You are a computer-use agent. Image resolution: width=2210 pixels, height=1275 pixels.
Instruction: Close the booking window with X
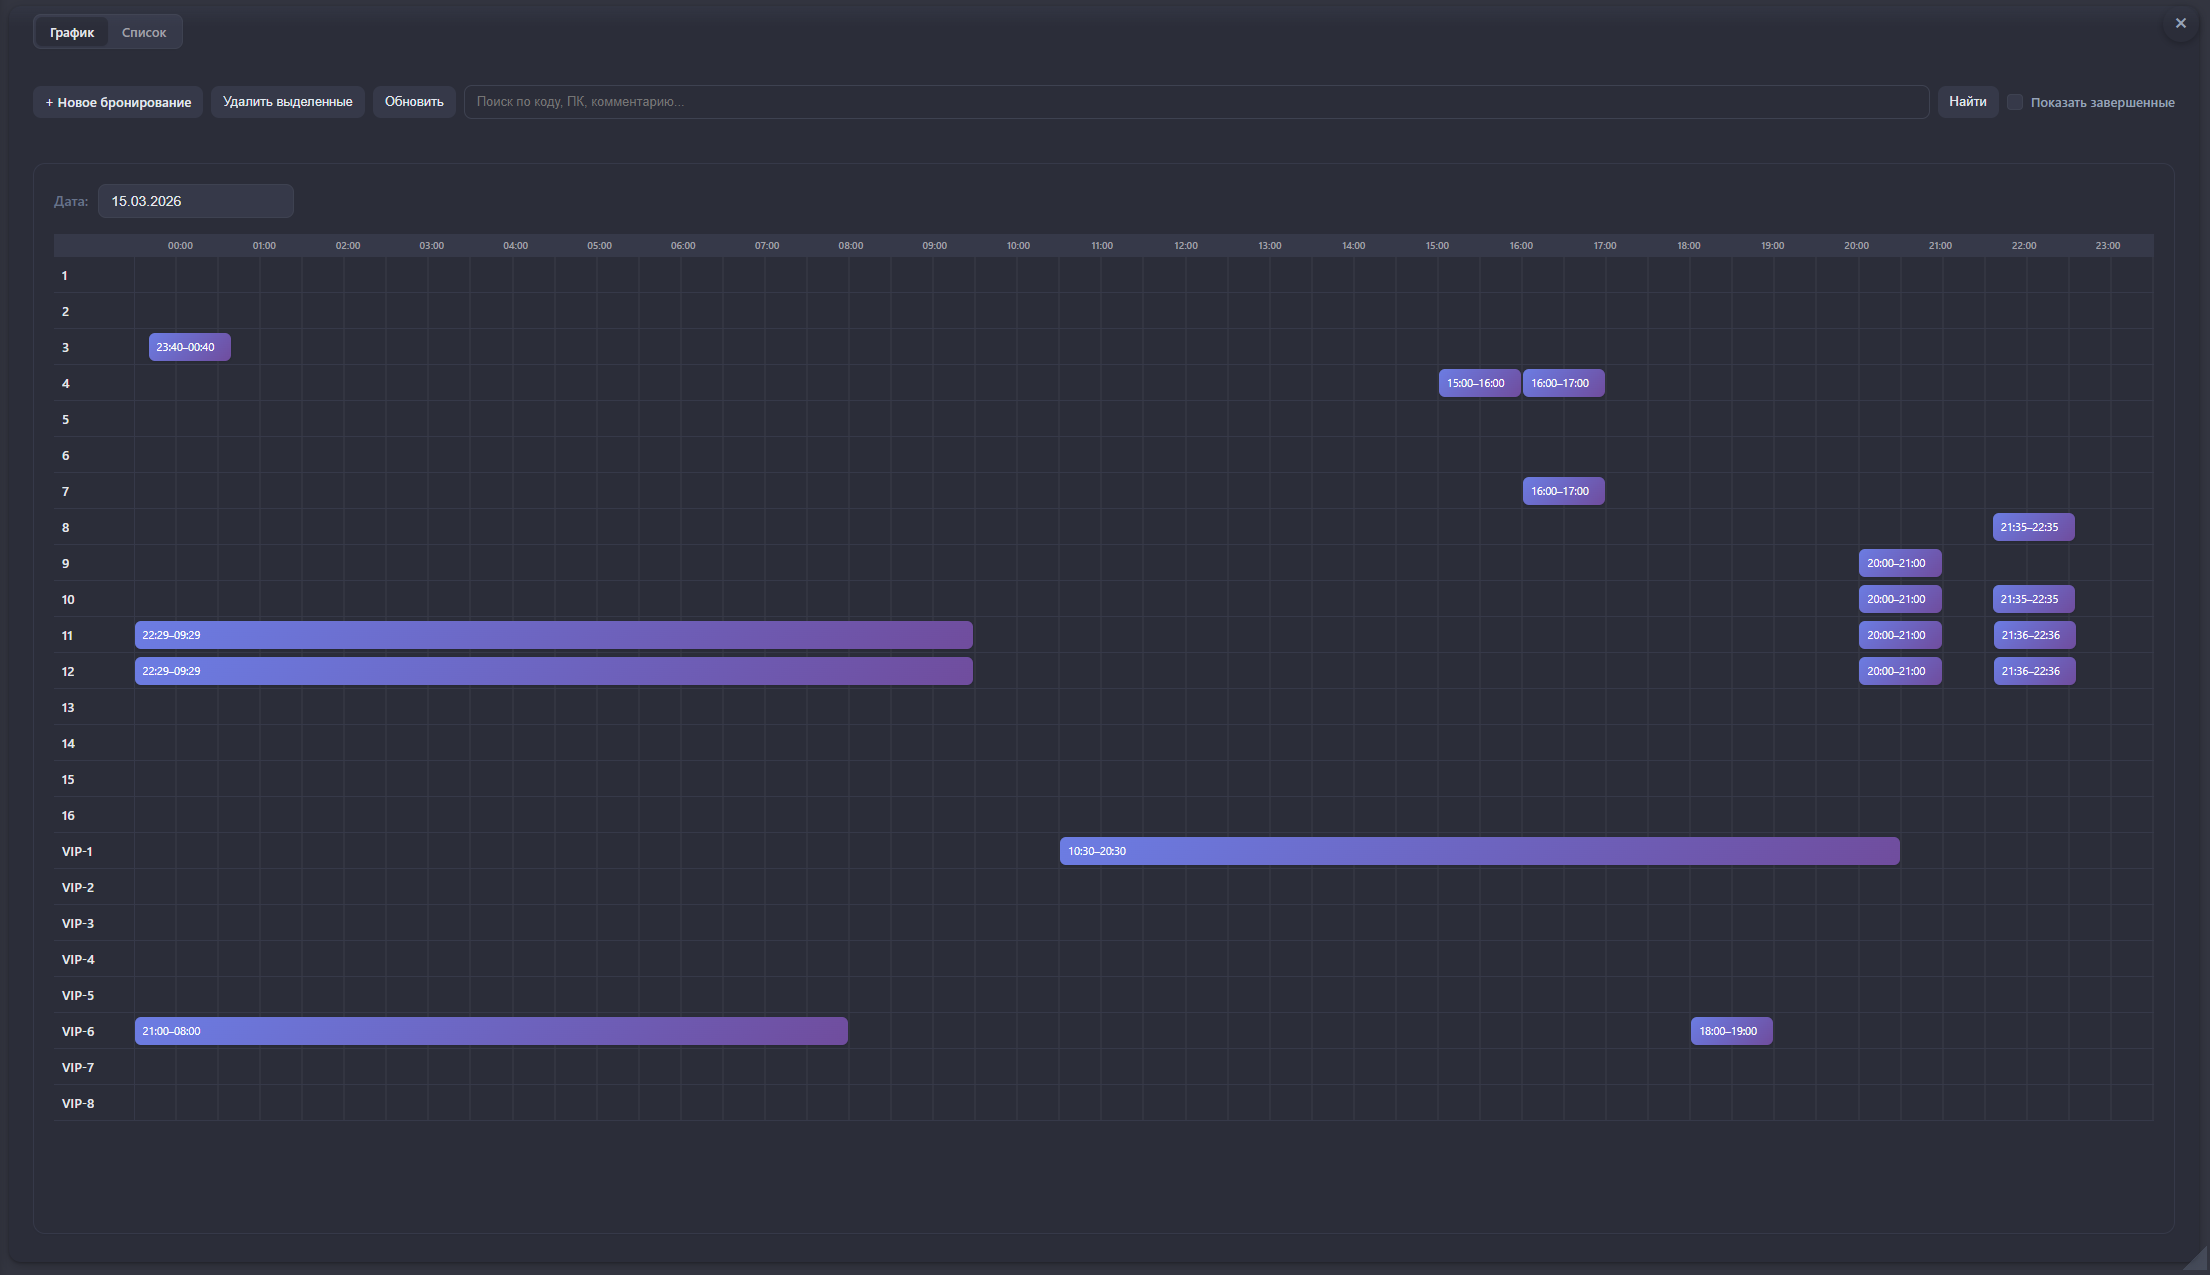coord(2180,23)
